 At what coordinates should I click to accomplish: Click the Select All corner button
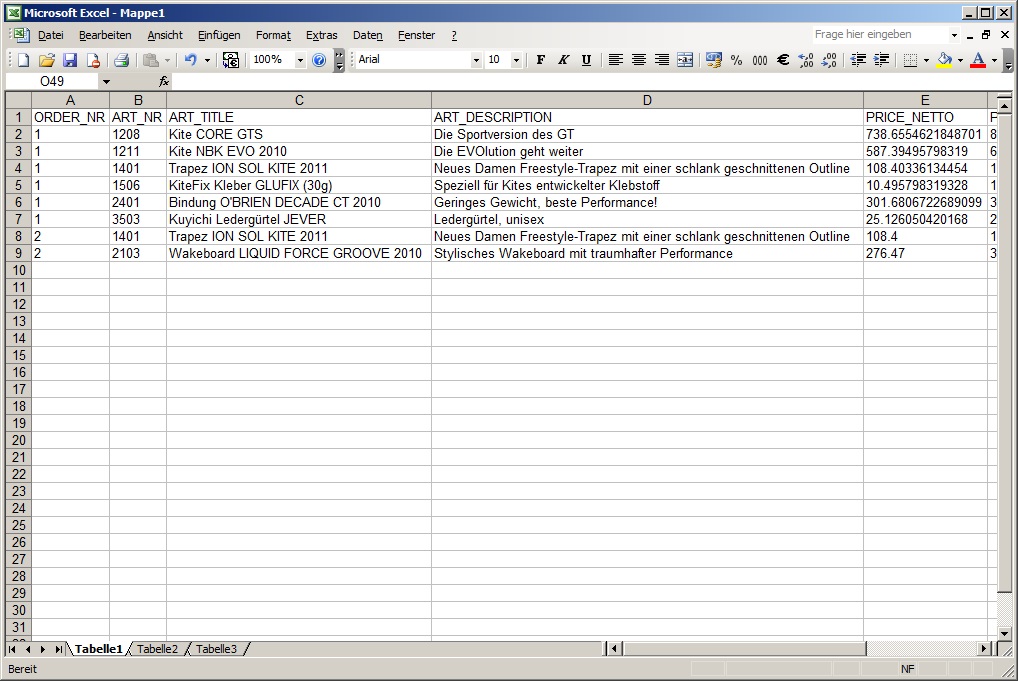click(x=18, y=100)
